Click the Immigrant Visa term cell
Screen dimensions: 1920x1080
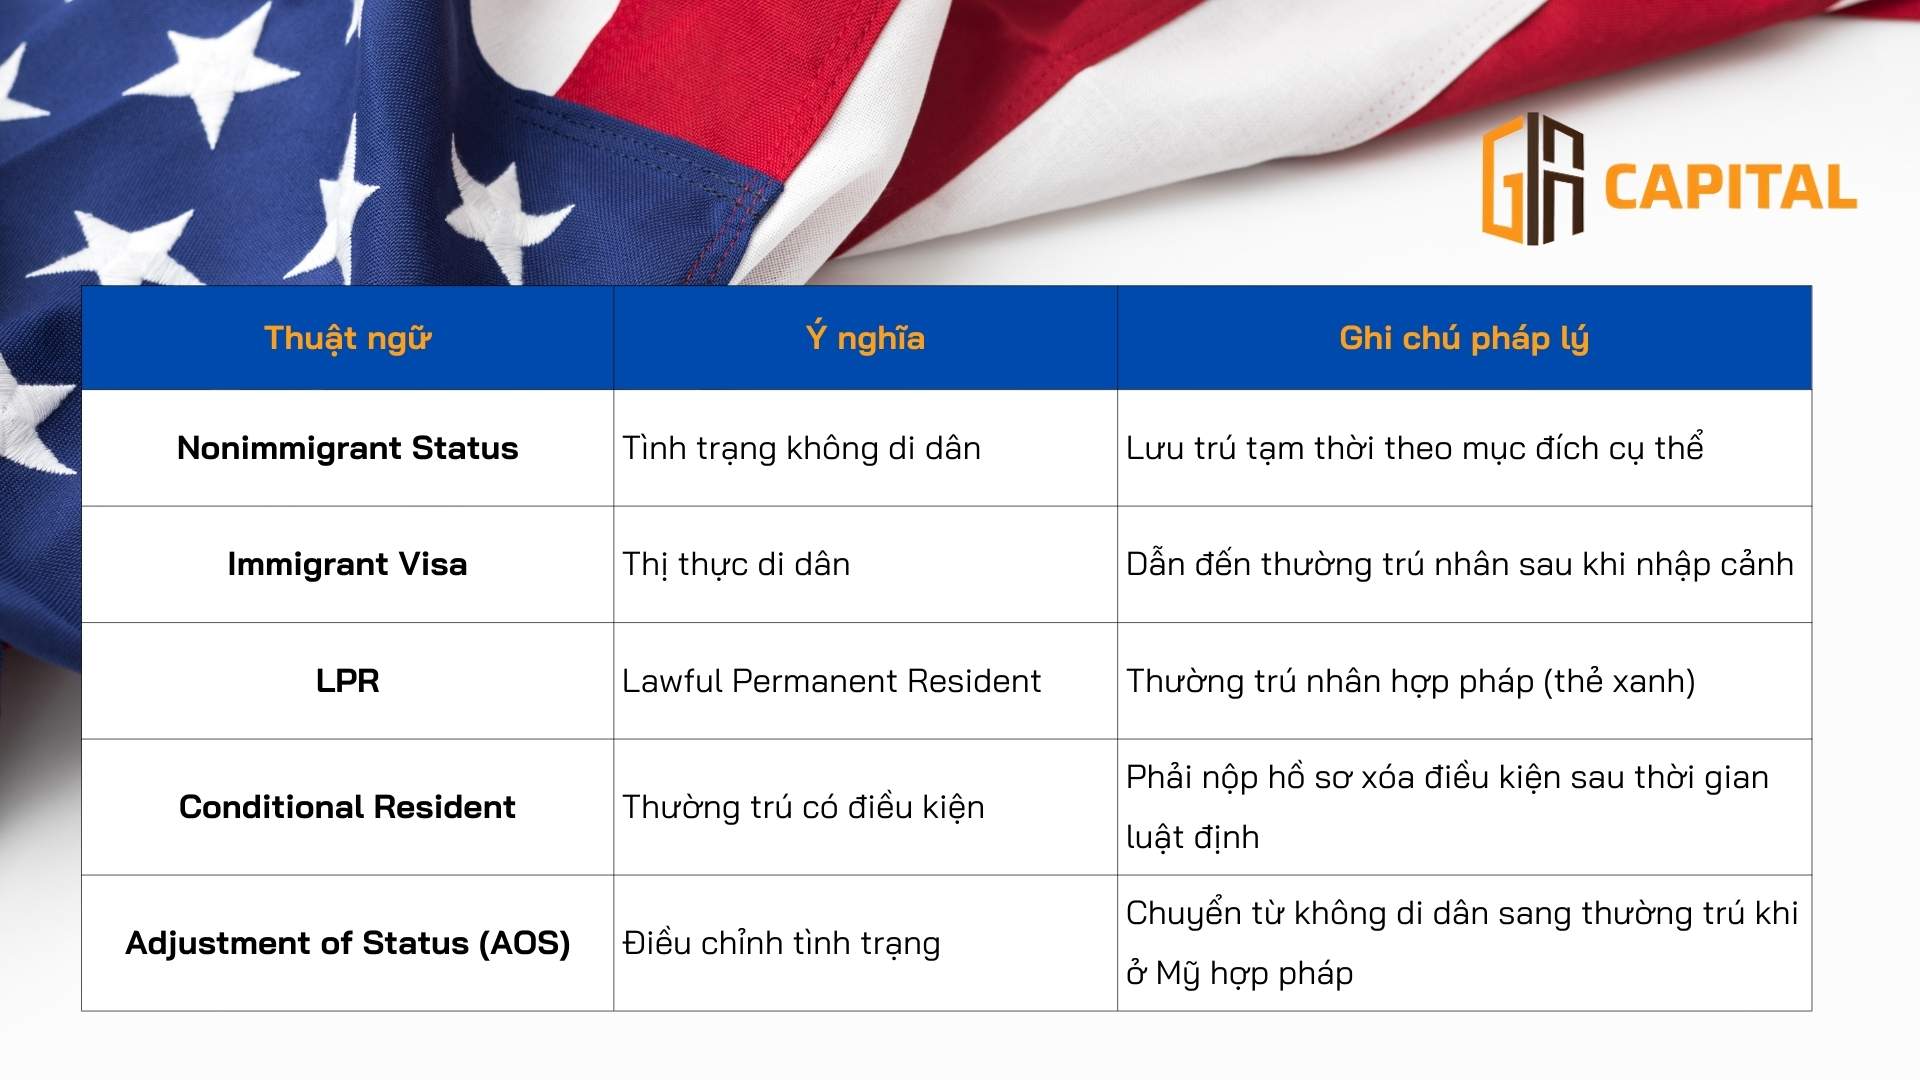pos(347,564)
